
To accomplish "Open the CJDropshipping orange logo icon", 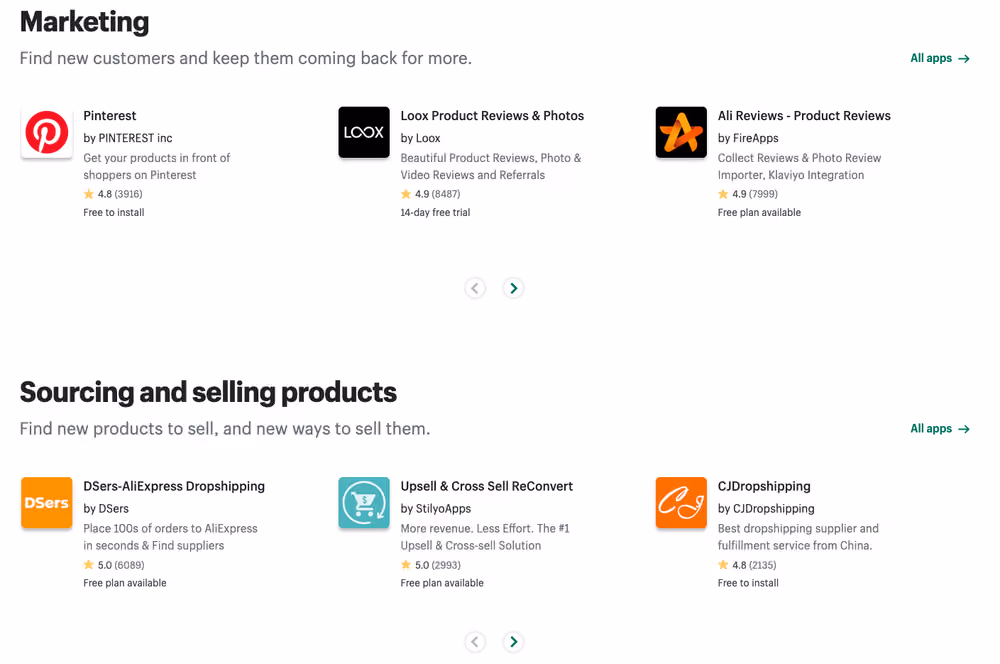I will [681, 503].
